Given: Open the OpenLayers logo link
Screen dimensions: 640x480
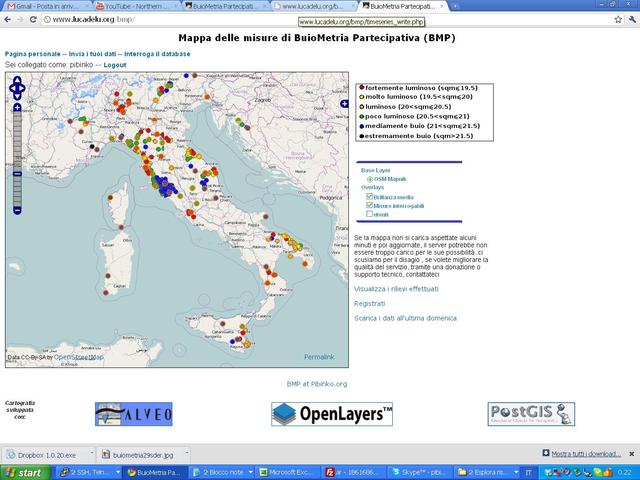Looking at the screenshot, I should pyautogui.click(x=332, y=414).
